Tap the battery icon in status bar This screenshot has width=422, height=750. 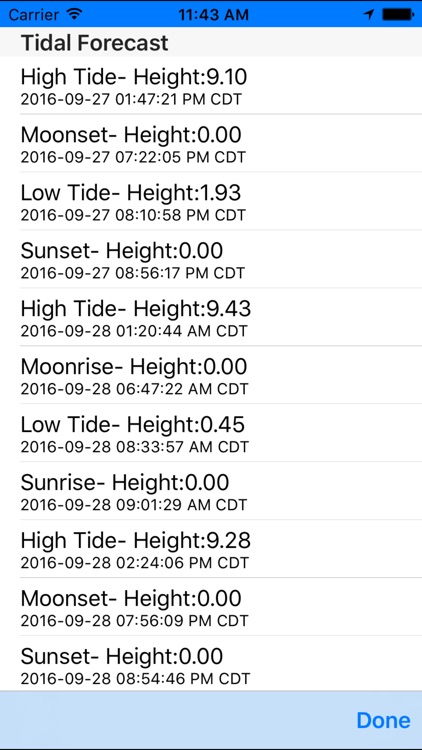coord(398,15)
